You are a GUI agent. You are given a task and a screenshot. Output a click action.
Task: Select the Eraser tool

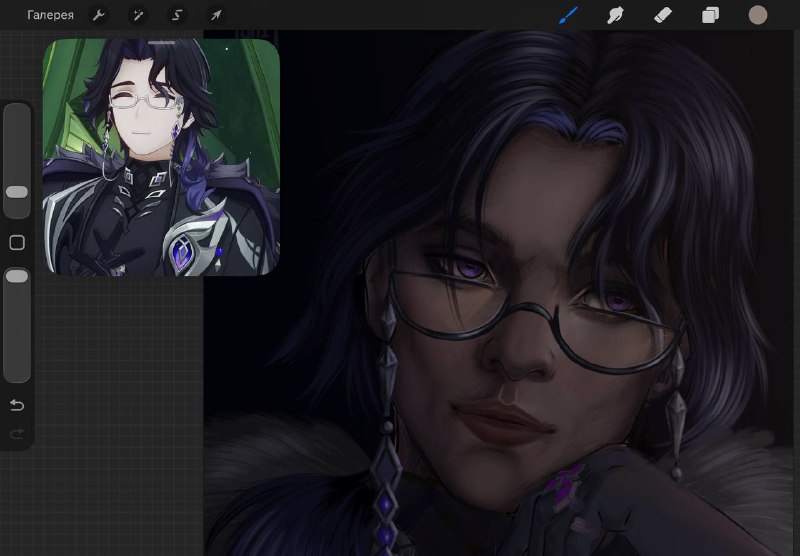click(x=663, y=15)
